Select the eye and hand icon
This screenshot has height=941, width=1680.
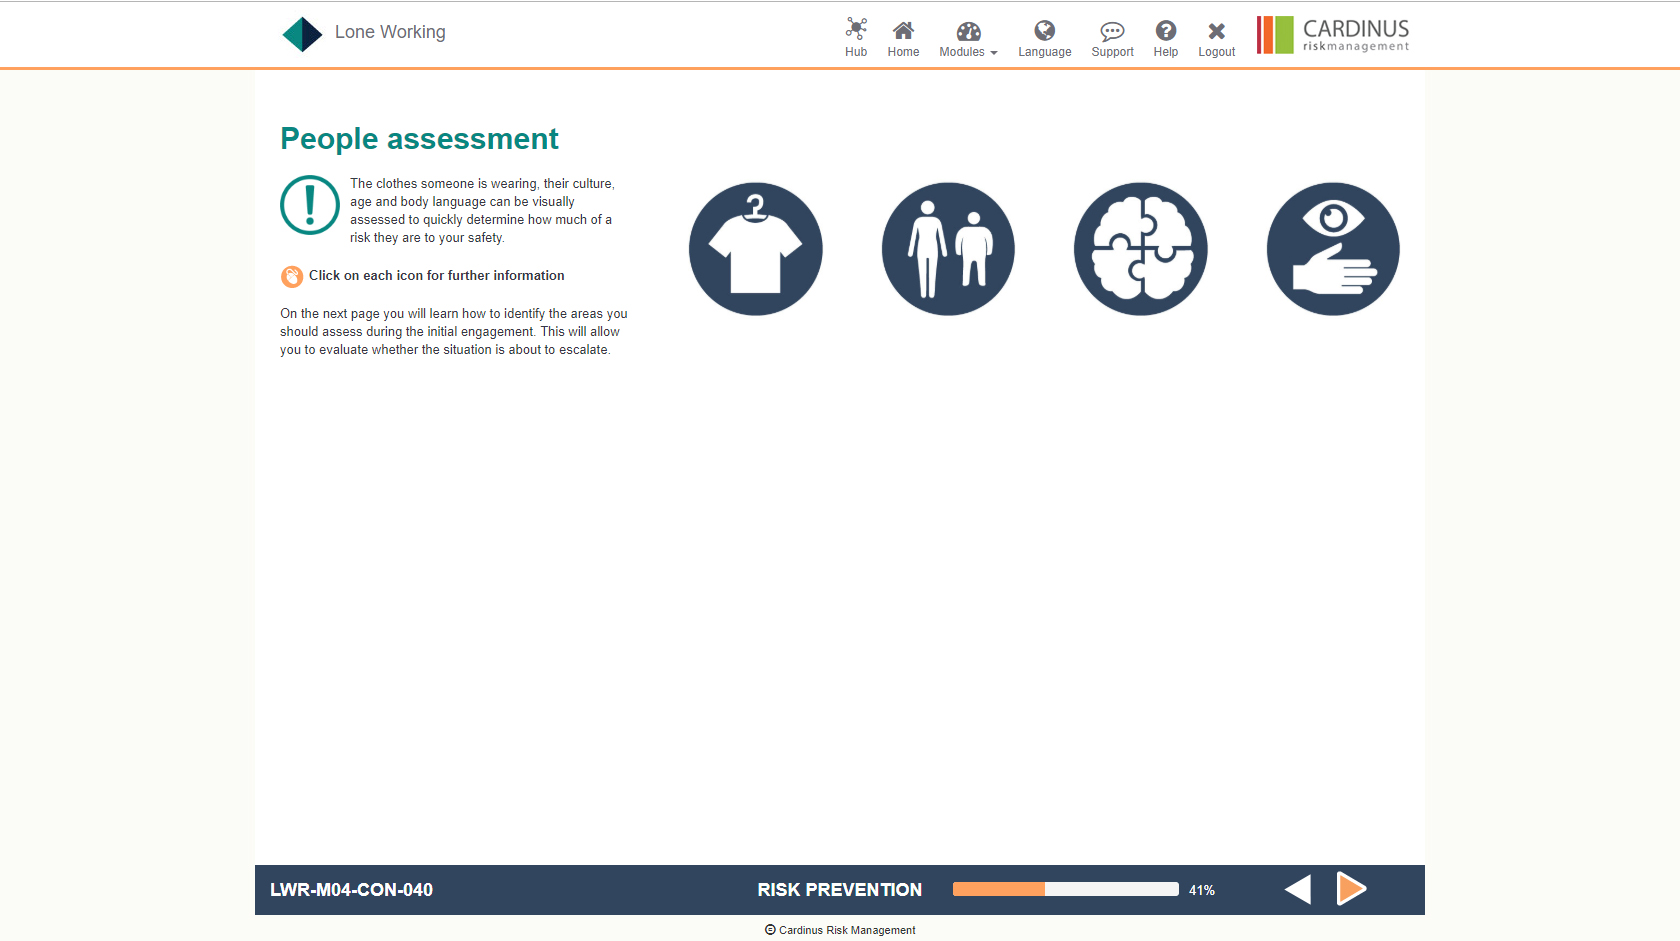1333,249
